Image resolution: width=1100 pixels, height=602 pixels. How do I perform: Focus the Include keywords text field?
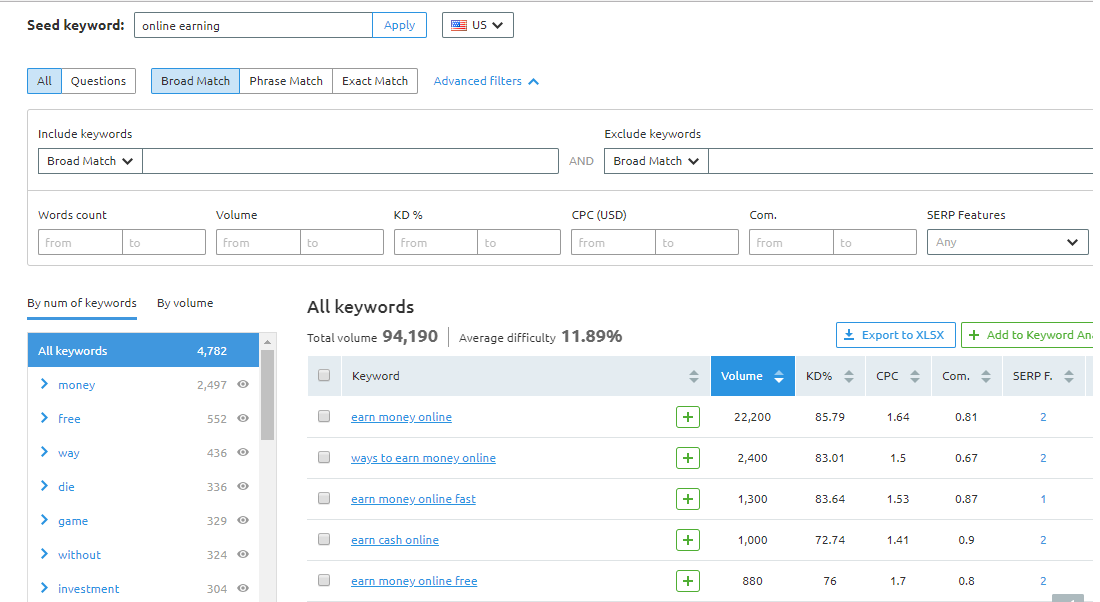[350, 161]
